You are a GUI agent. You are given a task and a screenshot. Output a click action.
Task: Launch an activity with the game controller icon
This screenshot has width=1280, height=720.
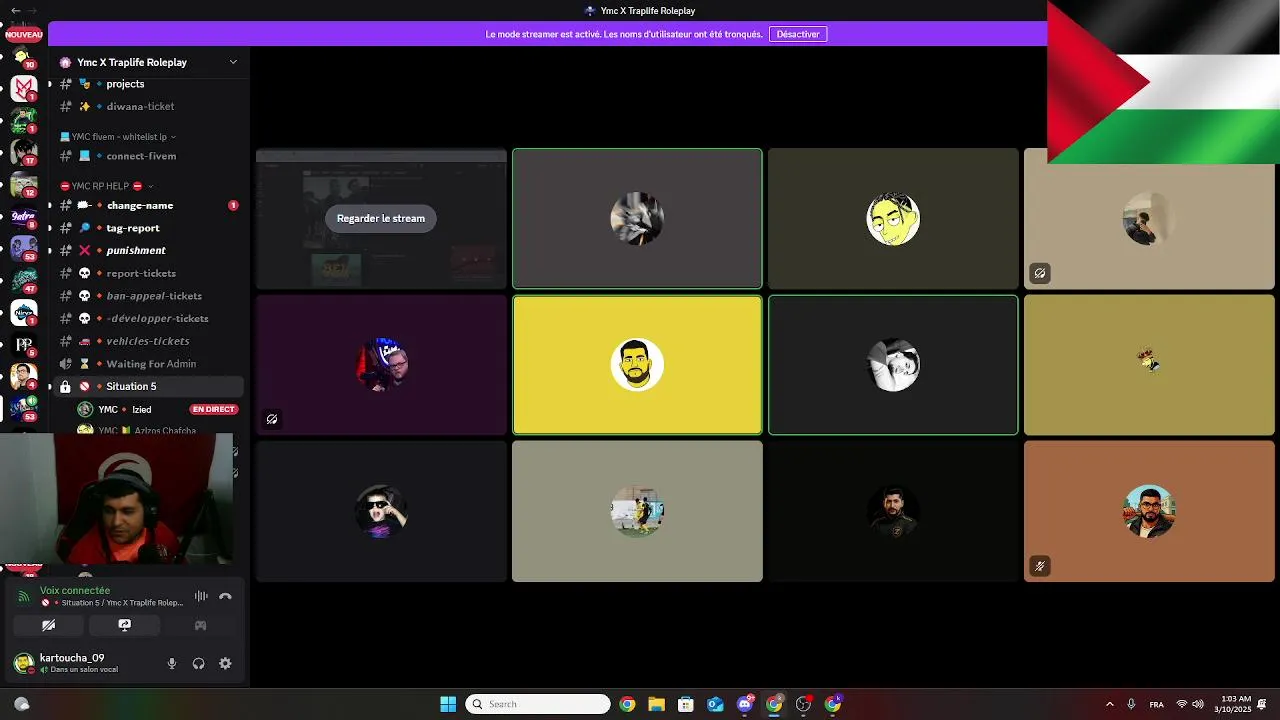point(200,625)
